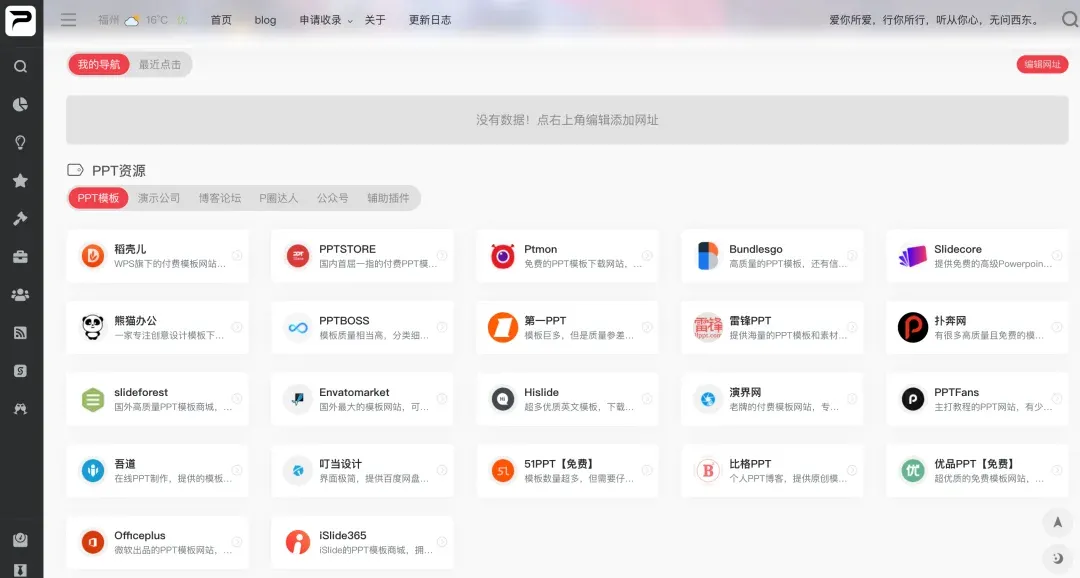1080x578 pixels.
Task: Click the Ptmon monster logo icon
Action: click(x=503, y=256)
